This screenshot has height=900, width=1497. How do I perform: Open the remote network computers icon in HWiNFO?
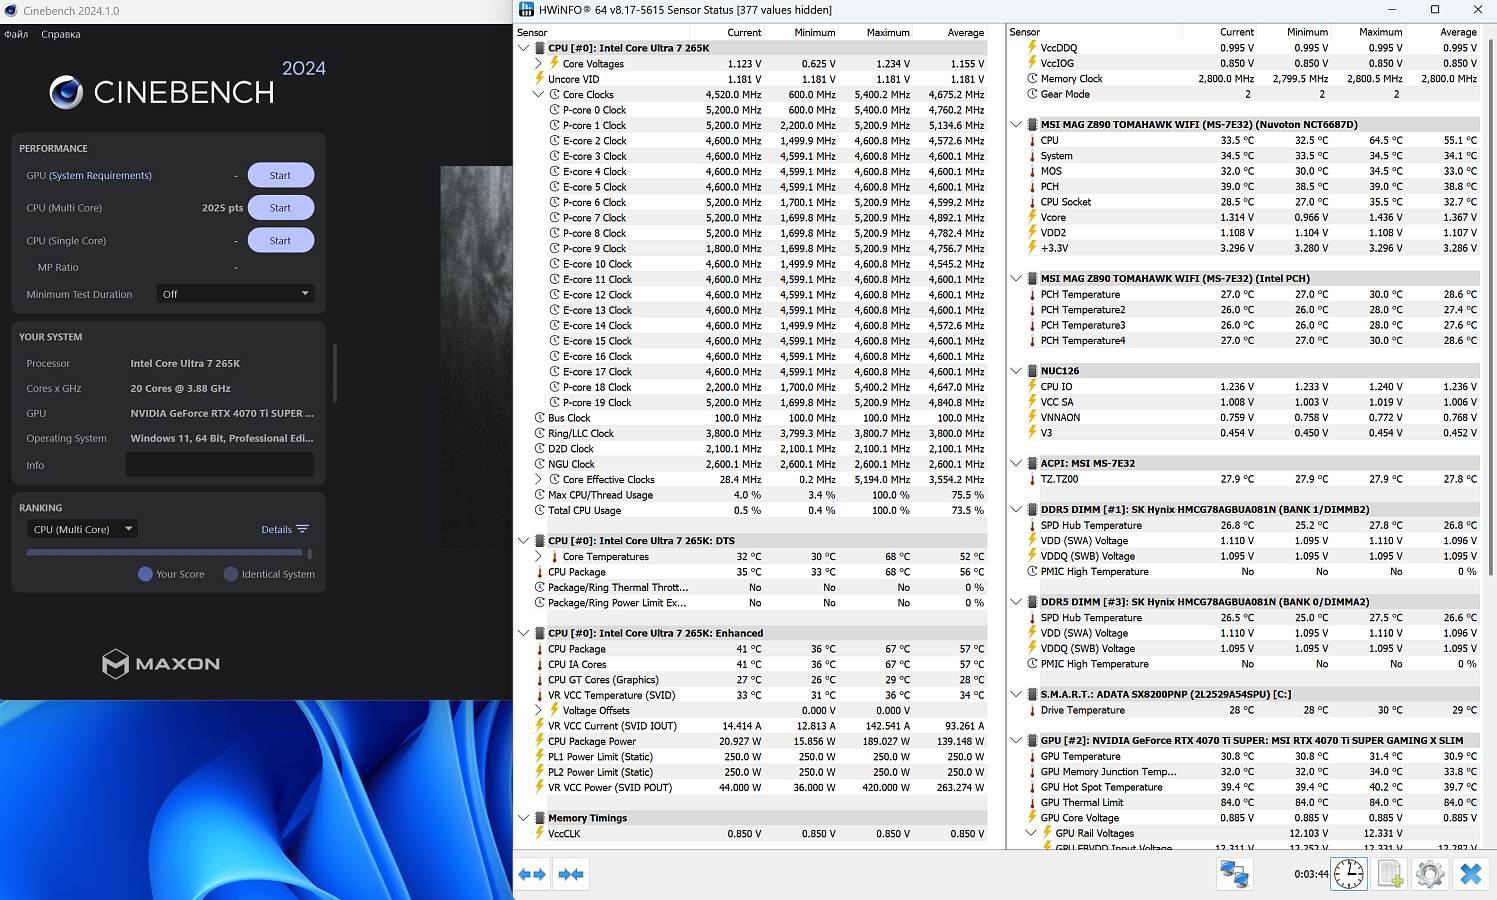pyautogui.click(x=1234, y=874)
